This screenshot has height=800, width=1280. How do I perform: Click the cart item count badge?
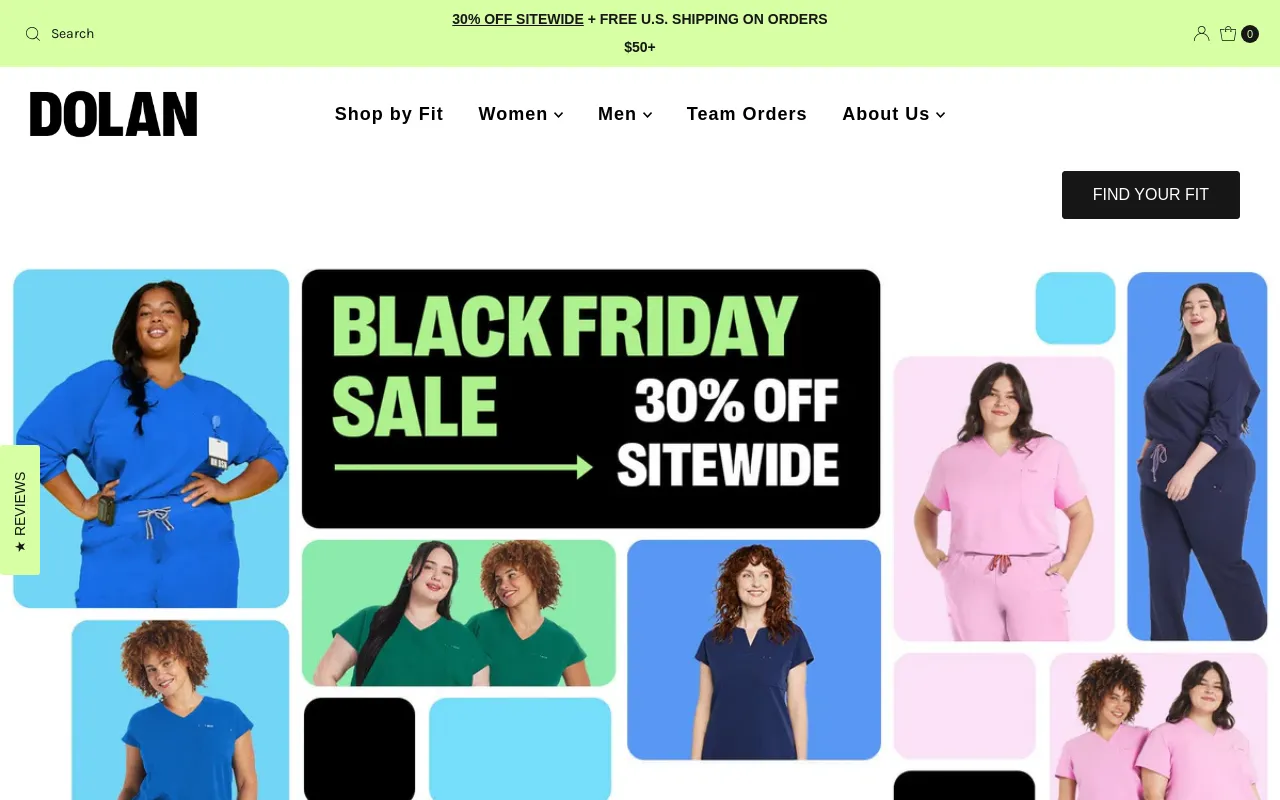(1250, 34)
